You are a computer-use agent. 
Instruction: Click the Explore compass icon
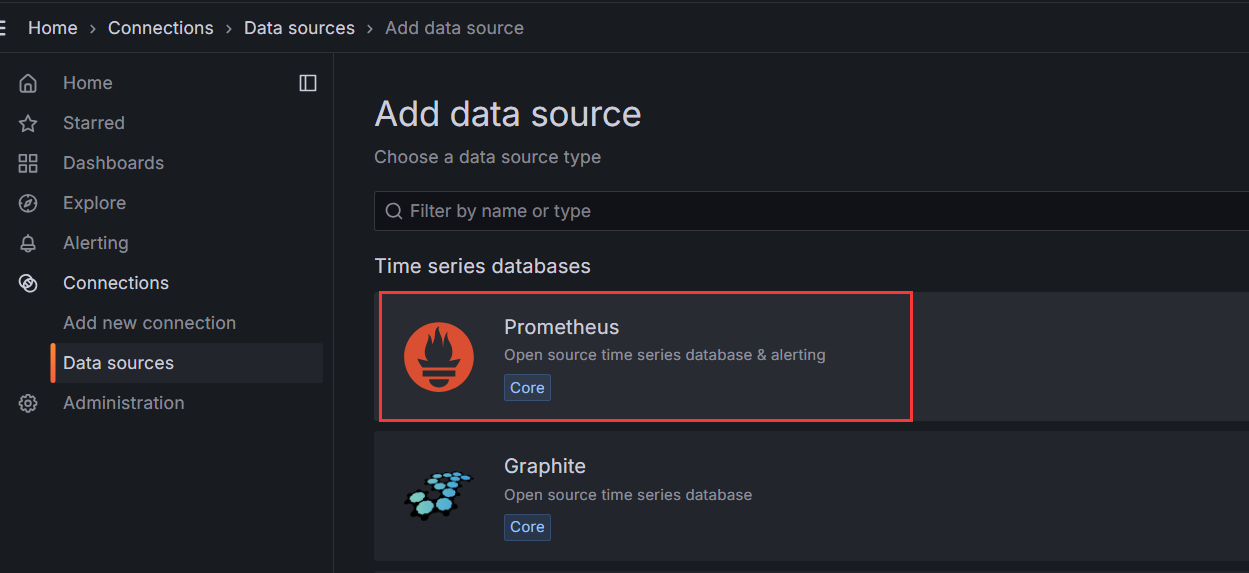[x=28, y=203]
